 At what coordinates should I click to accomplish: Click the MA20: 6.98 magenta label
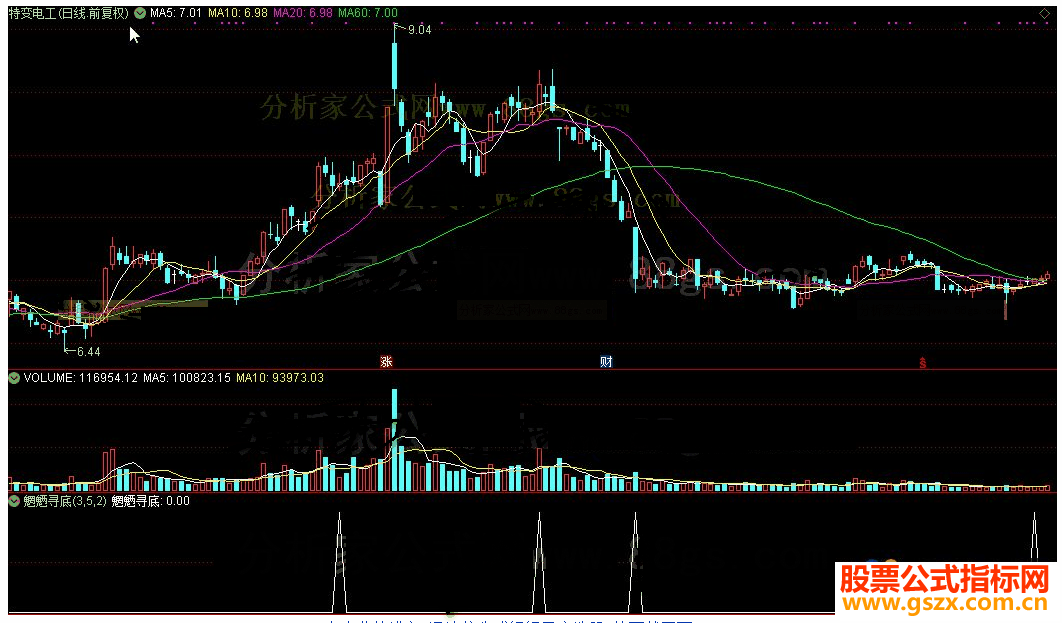coord(303,13)
